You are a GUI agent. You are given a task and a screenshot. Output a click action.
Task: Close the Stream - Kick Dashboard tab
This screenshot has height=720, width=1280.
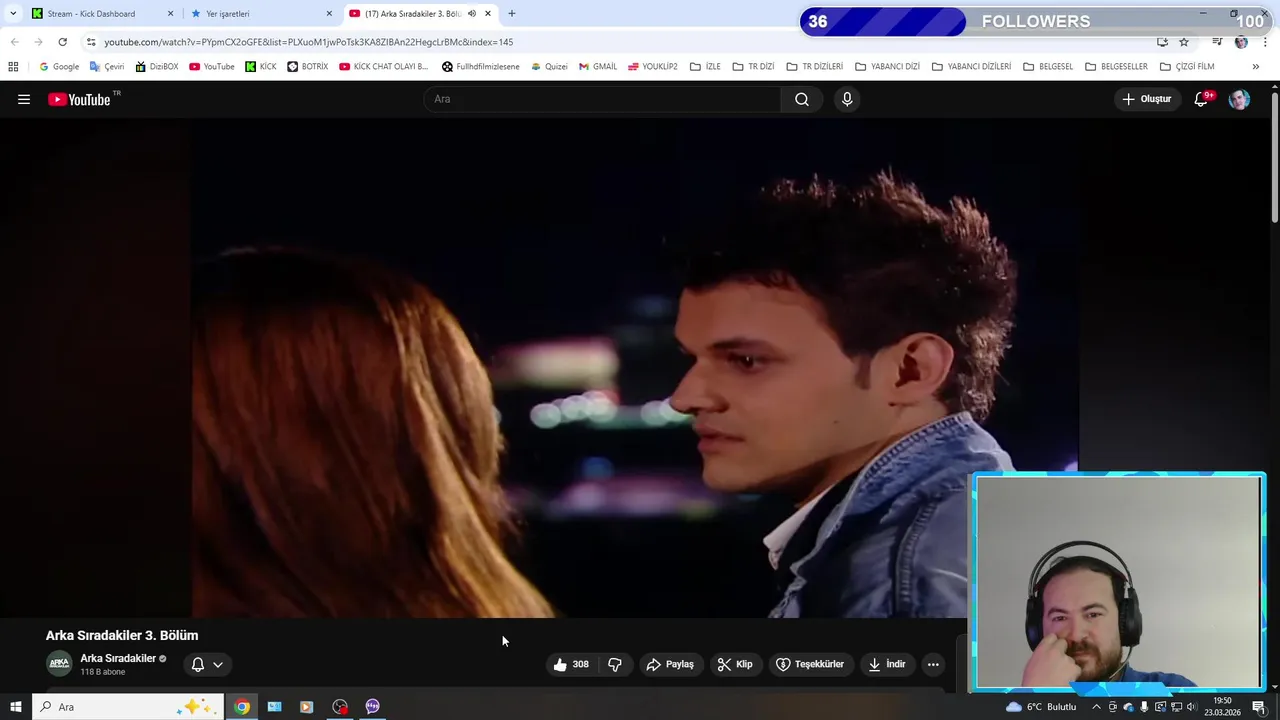[x=170, y=13]
